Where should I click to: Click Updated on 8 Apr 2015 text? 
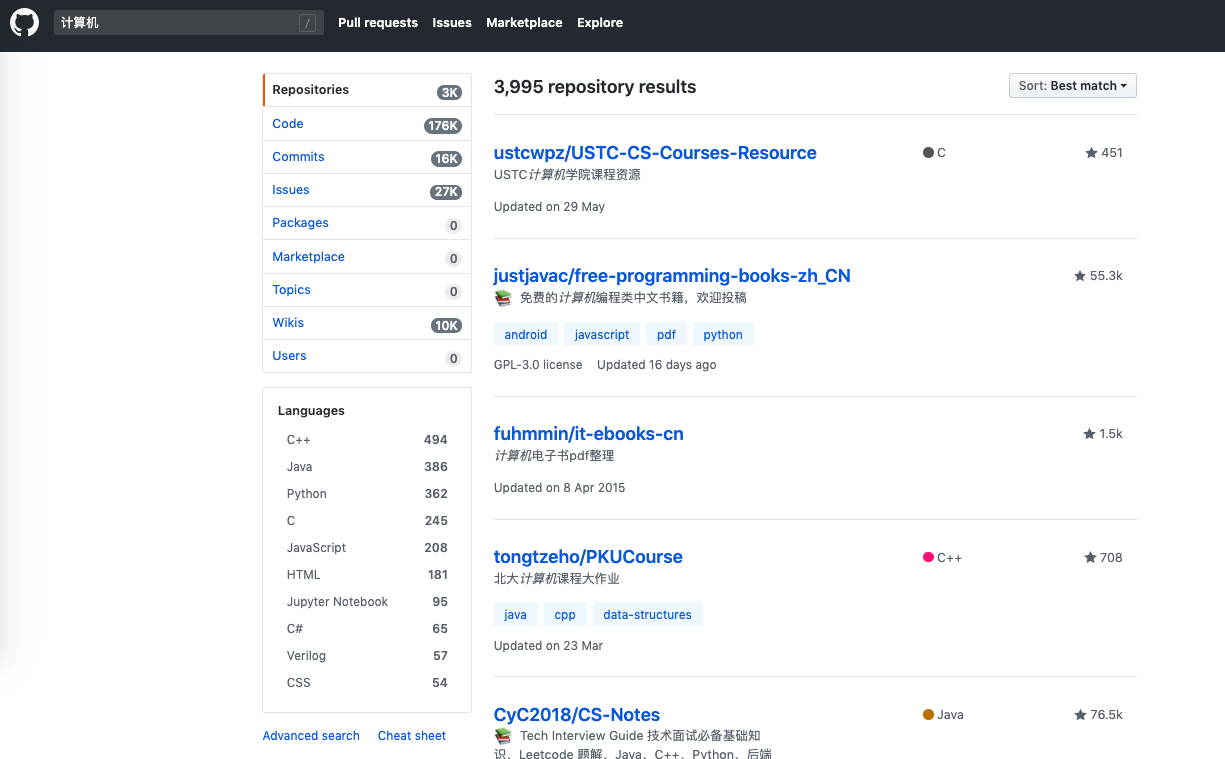pyautogui.click(x=560, y=488)
